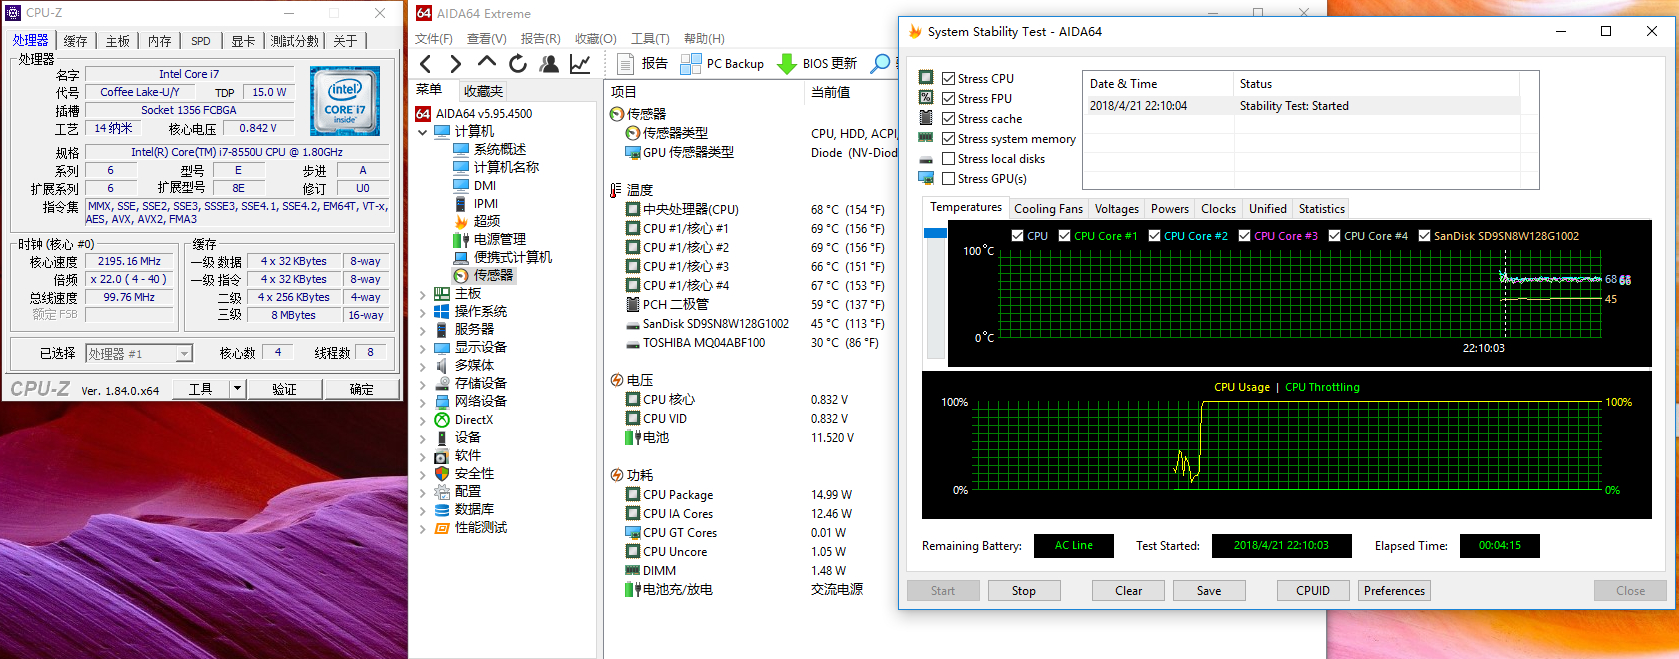This screenshot has width=1679, height=659.
Task: Open Preferences in stability test
Action: click(1394, 591)
